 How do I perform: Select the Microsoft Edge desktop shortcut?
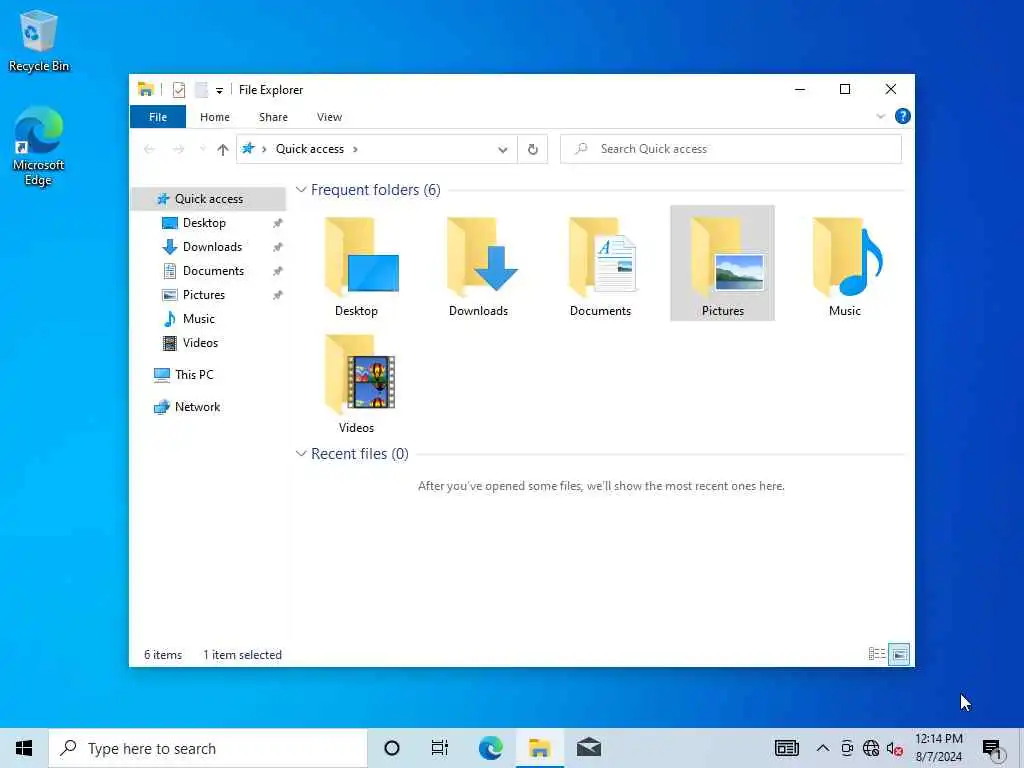click(x=39, y=146)
